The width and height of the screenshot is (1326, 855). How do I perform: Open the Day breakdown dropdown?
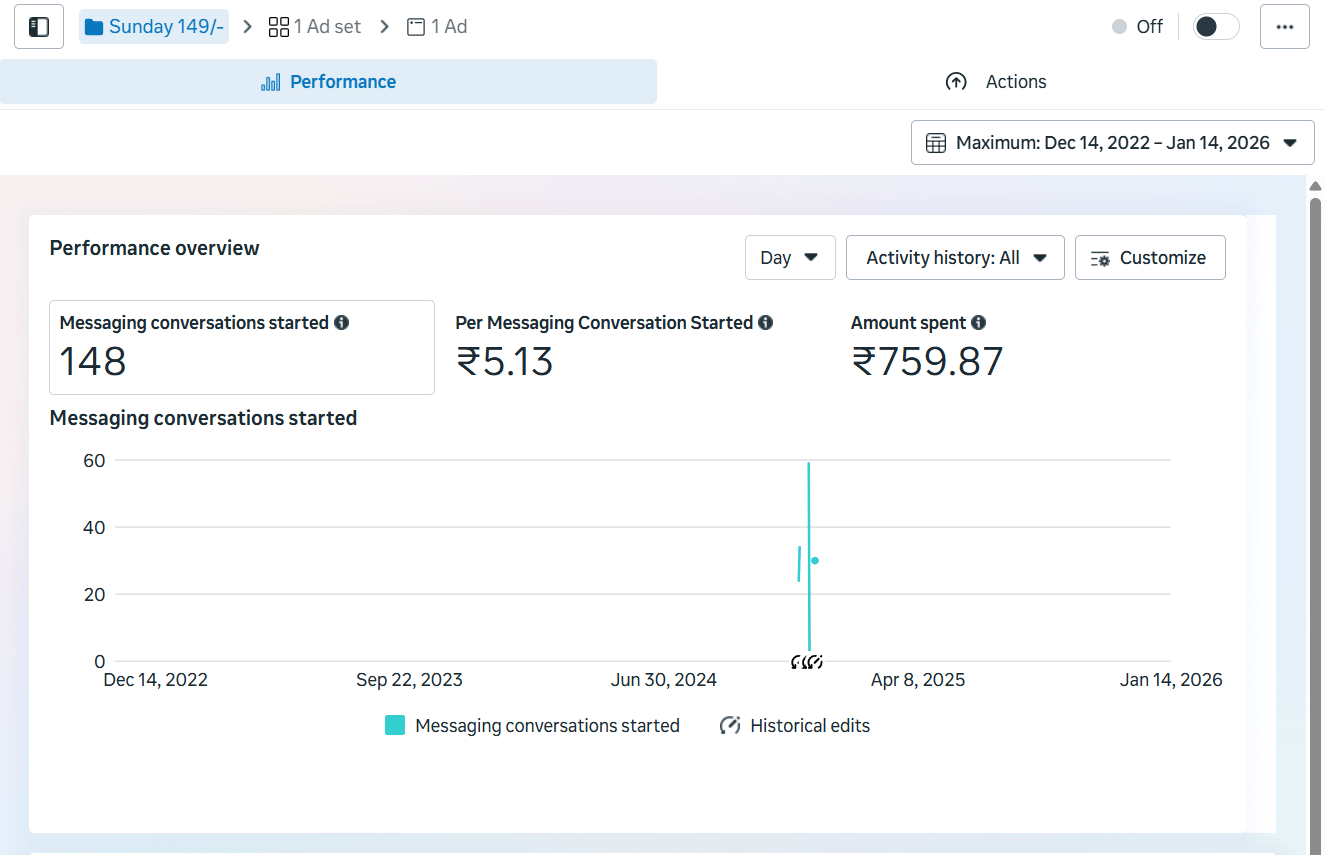pos(789,258)
